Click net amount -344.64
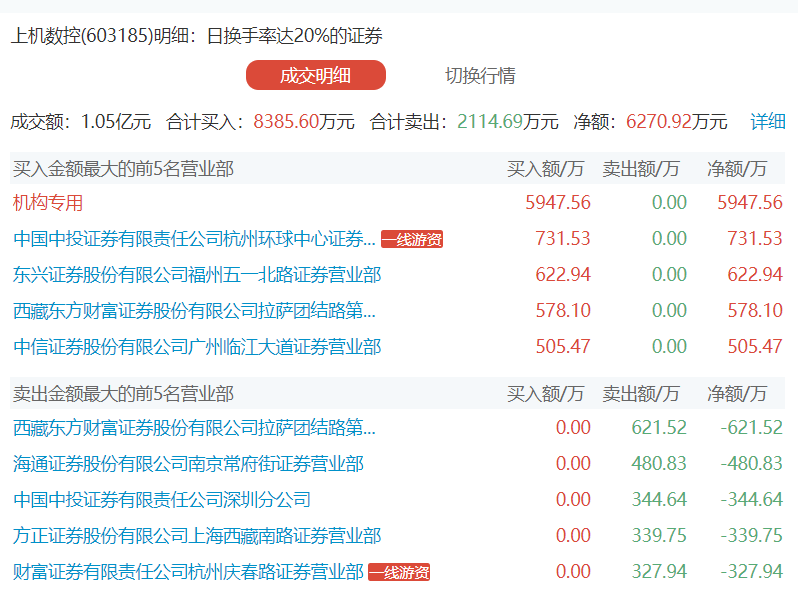Screen dimensions: 798x594 (x=752, y=499)
